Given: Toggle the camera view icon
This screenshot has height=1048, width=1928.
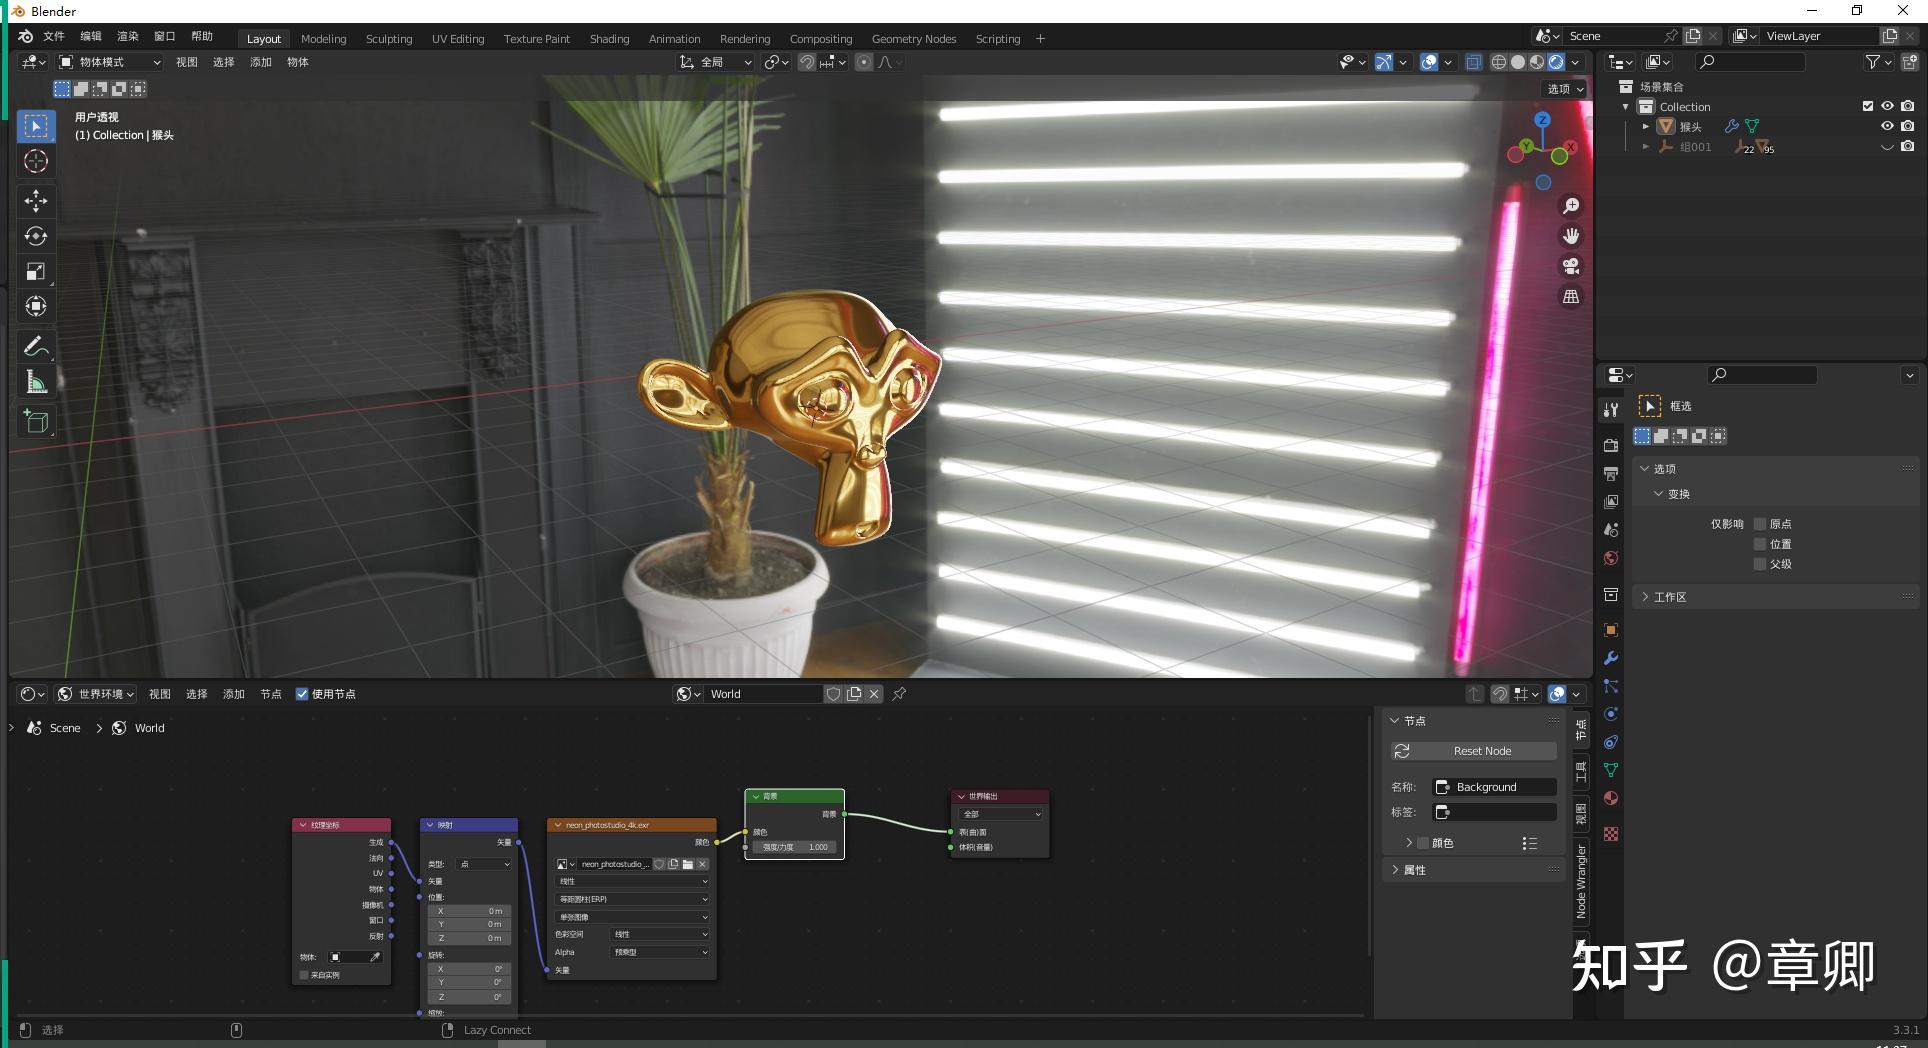Looking at the screenshot, I should pyautogui.click(x=1571, y=266).
